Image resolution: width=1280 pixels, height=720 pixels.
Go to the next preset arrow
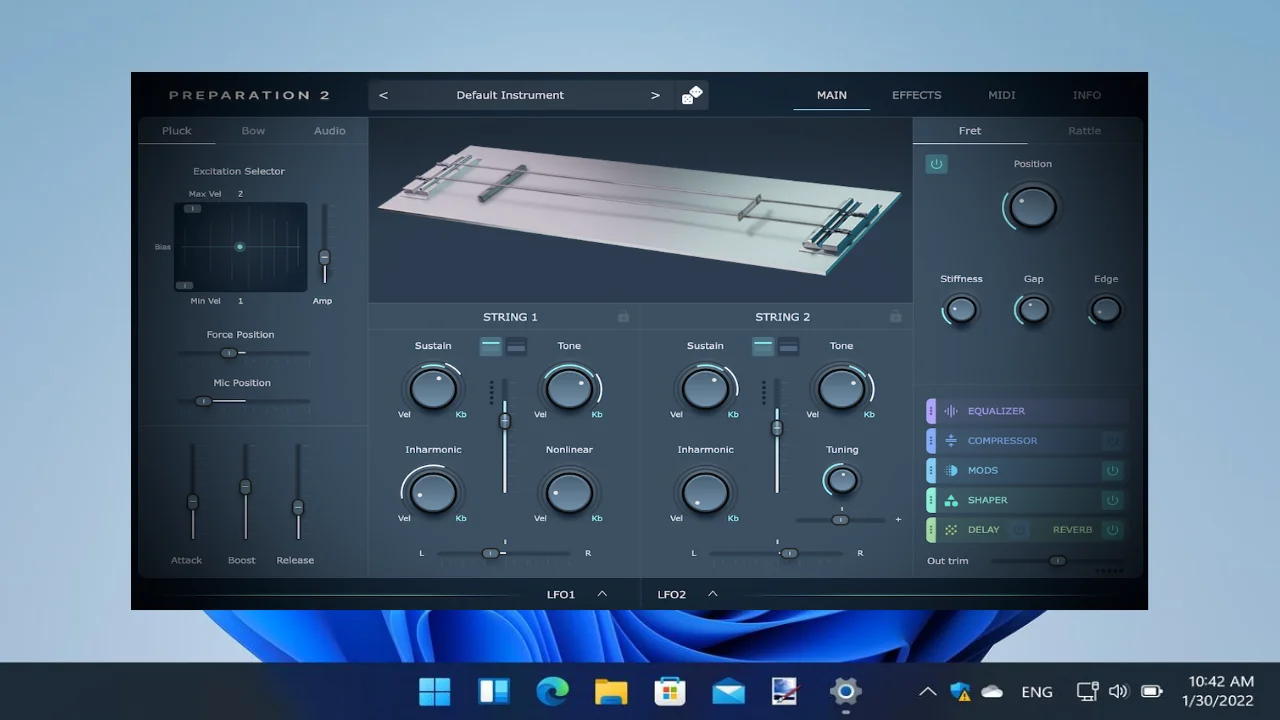[x=655, y=95]
